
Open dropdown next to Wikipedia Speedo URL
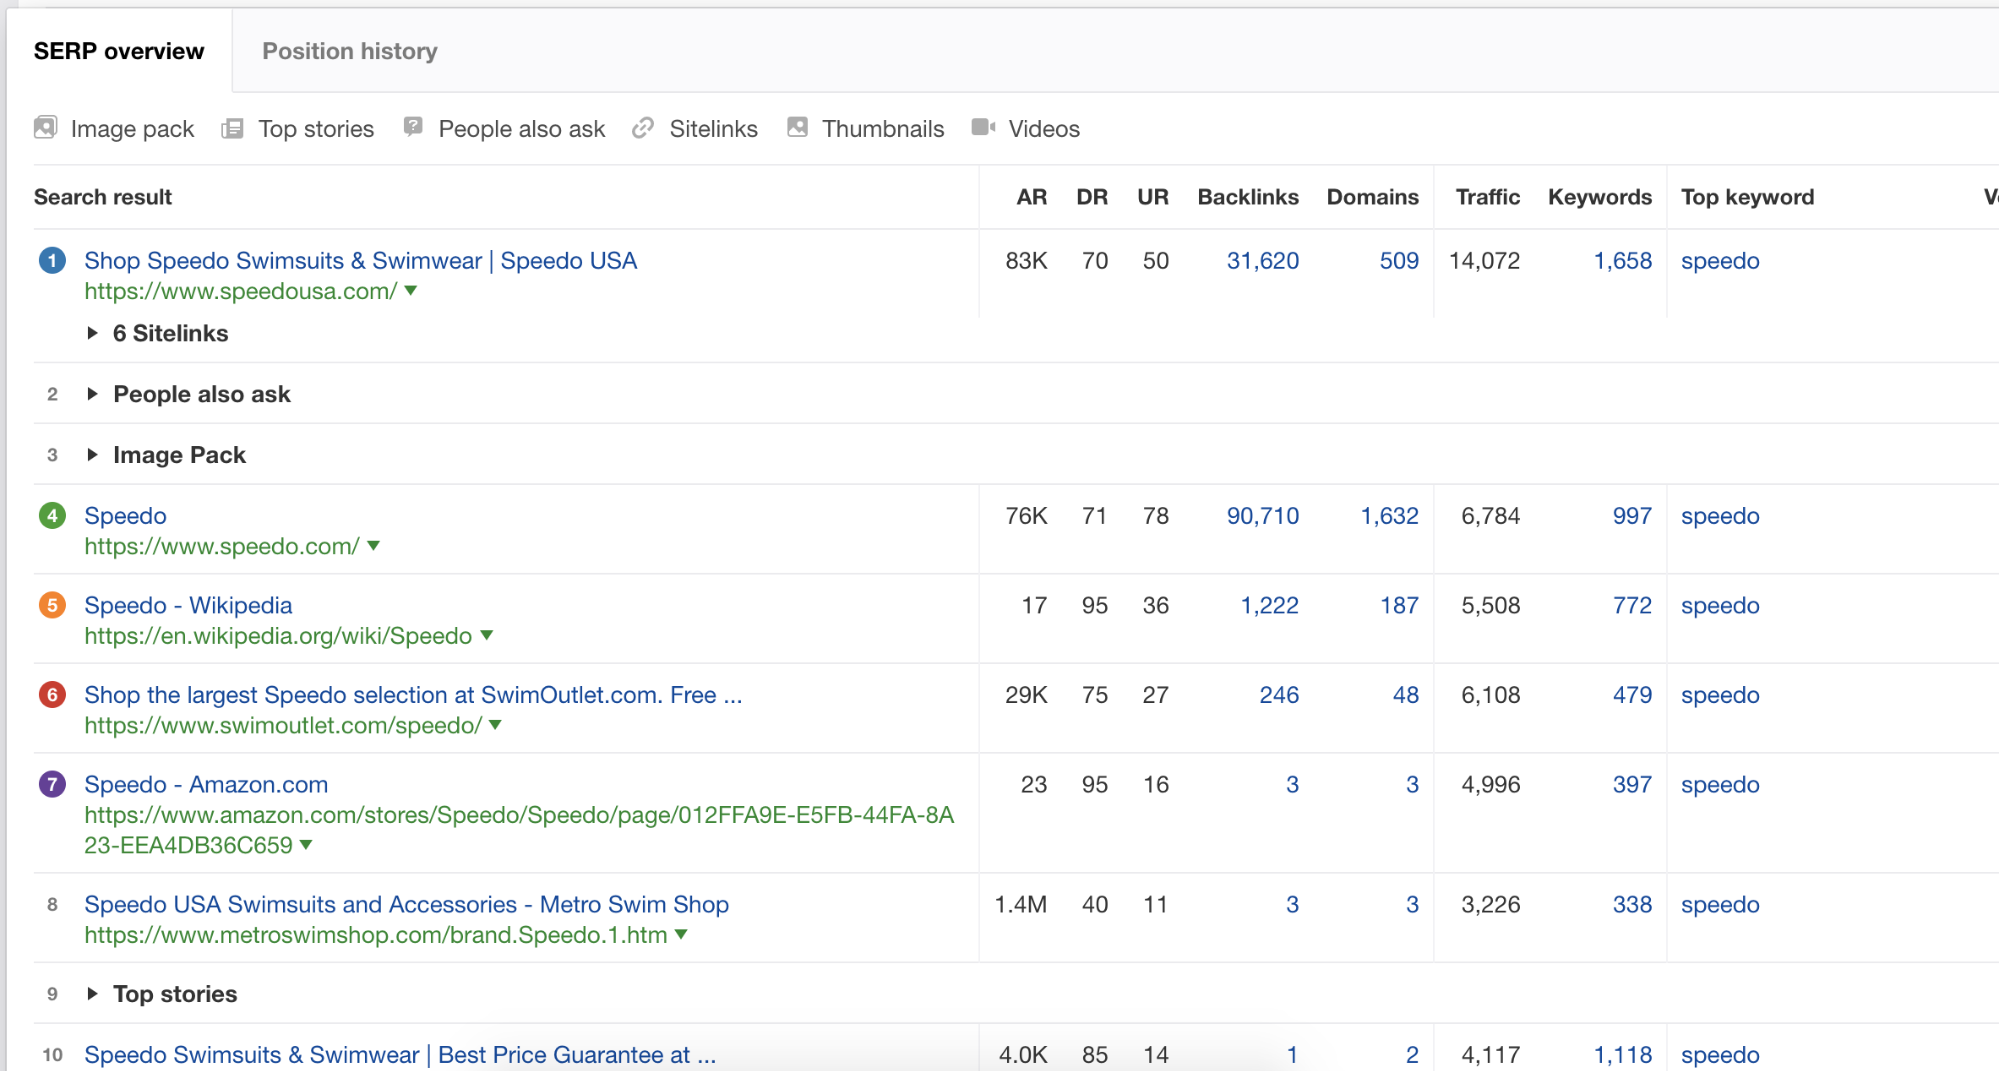[487, 636]
